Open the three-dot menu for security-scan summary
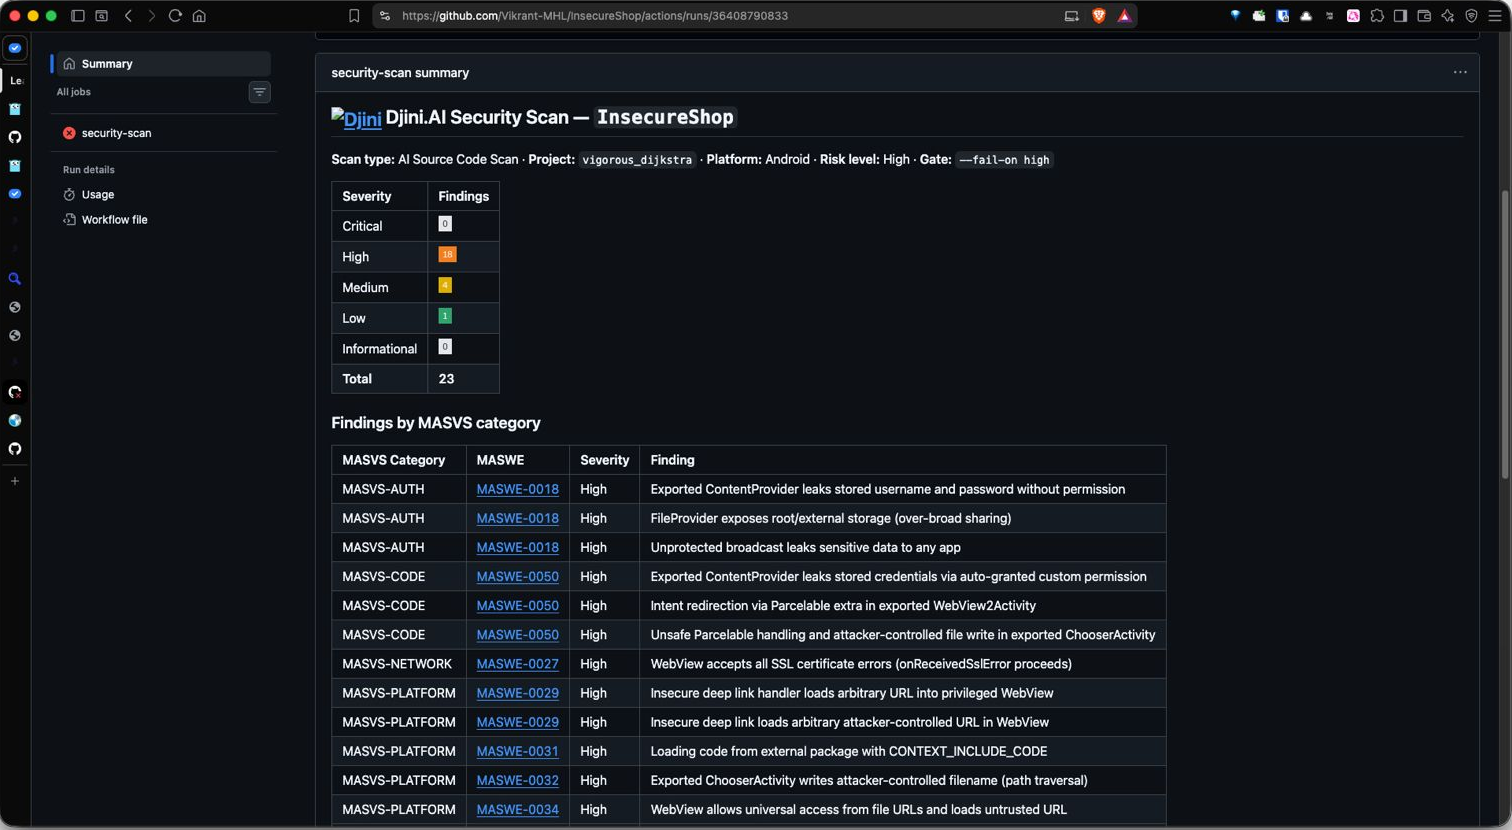 (x=1460, y=72)
